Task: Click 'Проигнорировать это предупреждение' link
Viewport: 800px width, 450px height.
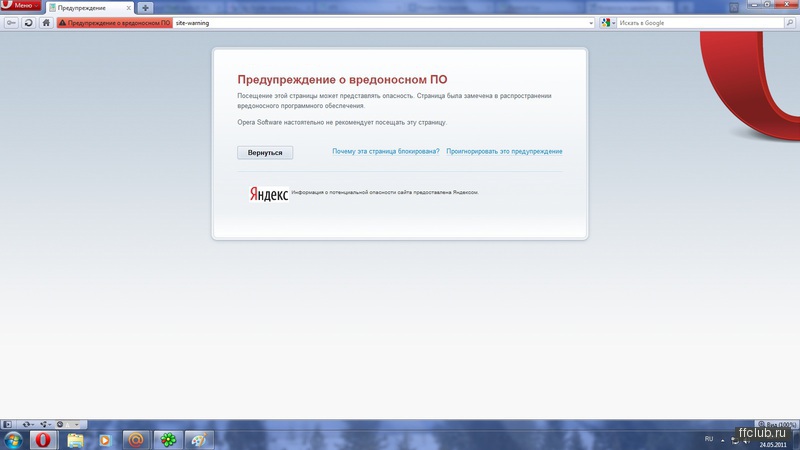Action: [x=504, y=152]
